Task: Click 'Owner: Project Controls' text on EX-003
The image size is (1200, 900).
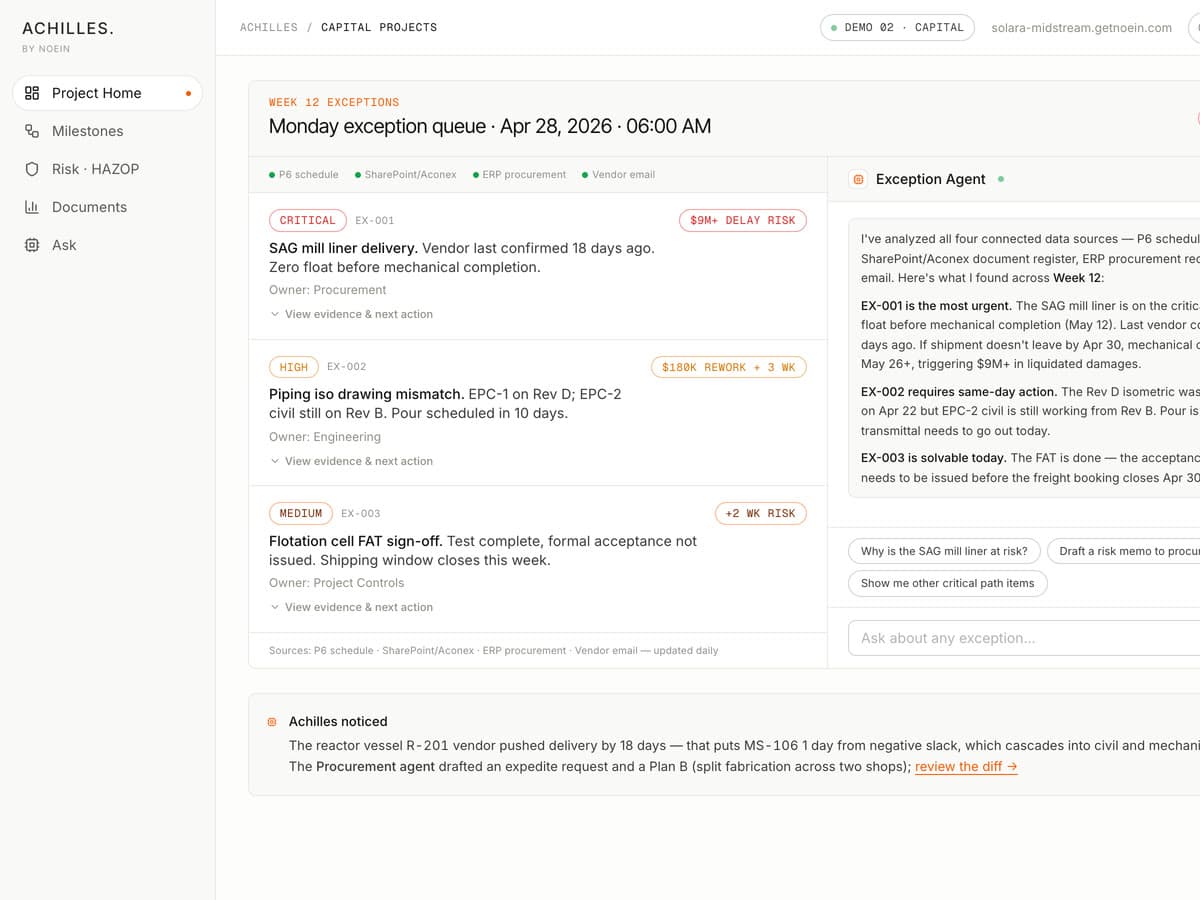Action: click(x=337, y=583)
